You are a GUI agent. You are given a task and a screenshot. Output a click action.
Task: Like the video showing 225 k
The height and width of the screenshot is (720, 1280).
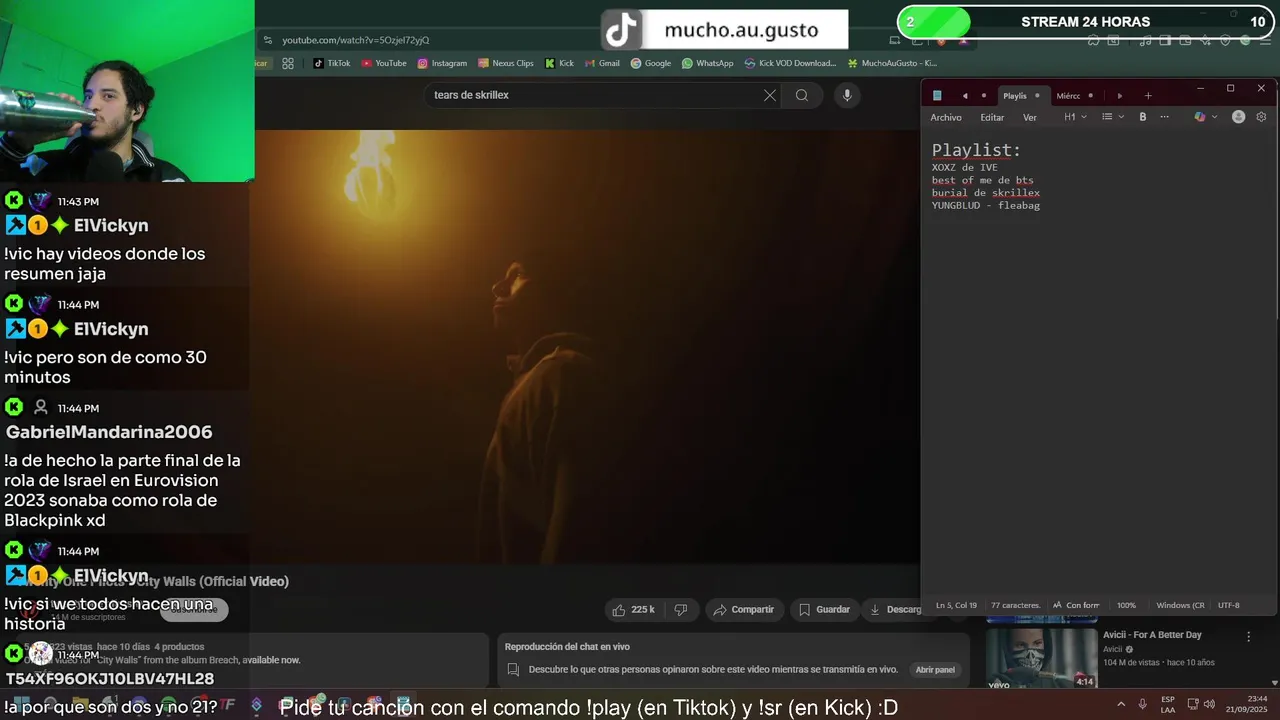[633, 609]
